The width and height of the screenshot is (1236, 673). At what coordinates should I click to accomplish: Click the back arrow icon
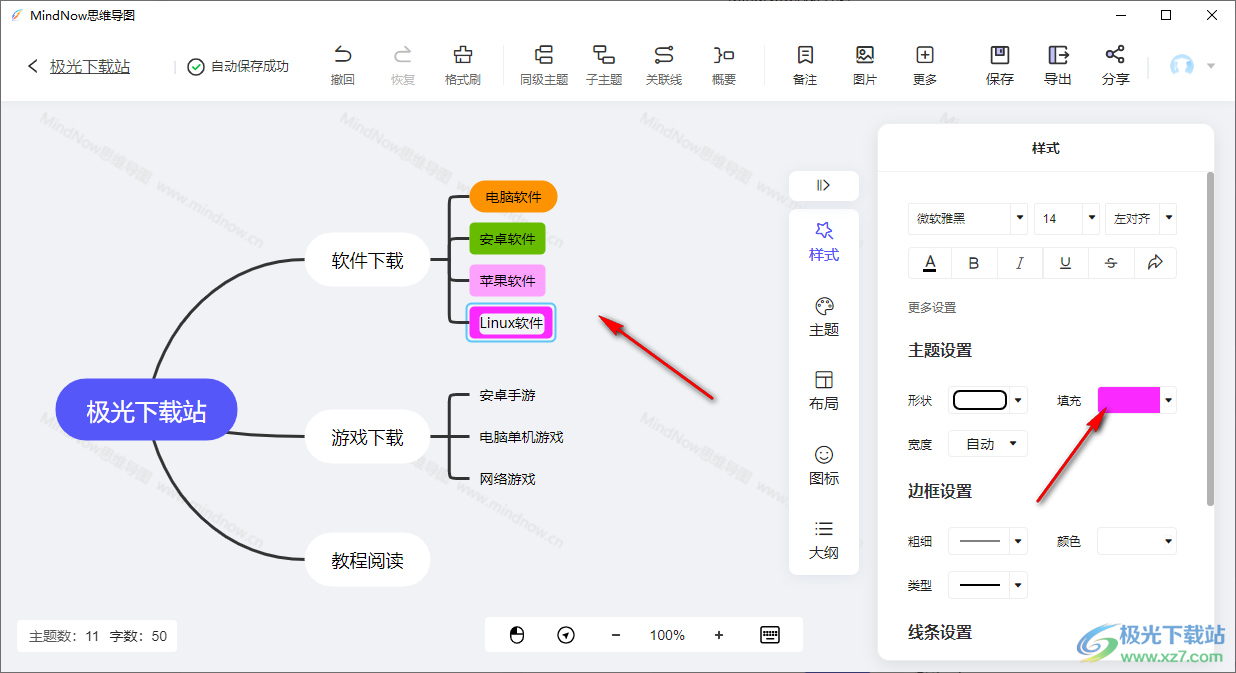33,66
